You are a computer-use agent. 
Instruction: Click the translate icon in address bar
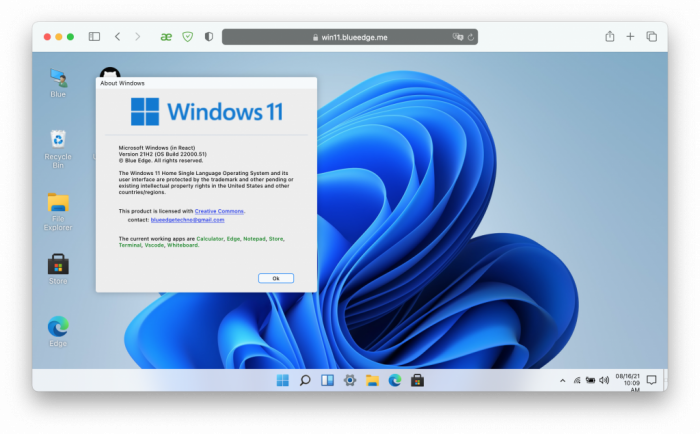point(458,37)
